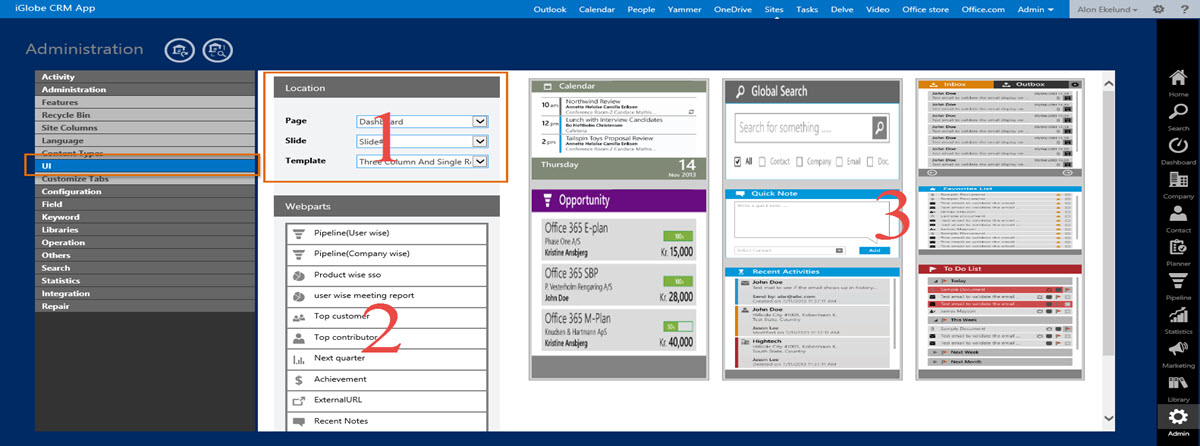The height and width of the screenshot is (446, 1200).
Task: Open Dashboard in the right sidebar
Action: tap(1178, 151)
